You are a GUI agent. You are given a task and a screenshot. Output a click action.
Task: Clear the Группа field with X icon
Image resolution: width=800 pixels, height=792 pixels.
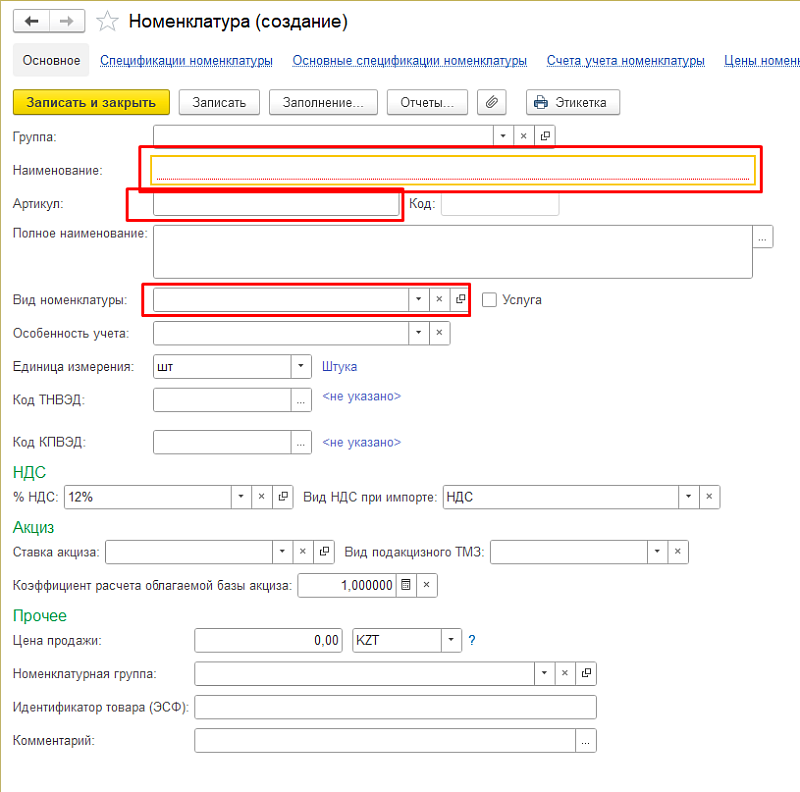point(523,136)
